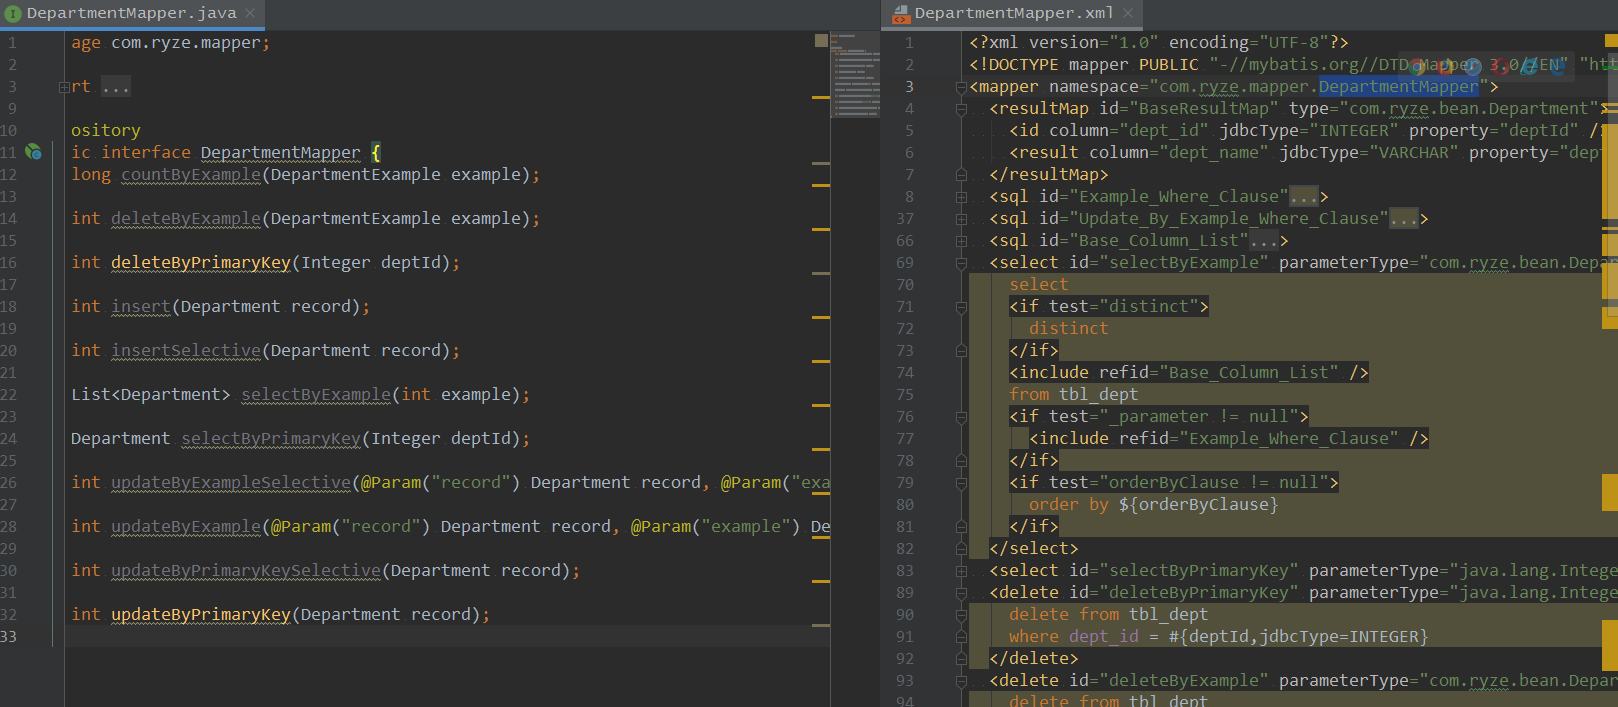Click the implementations gutter icon on line 11
This screenshot has height=707, width=1618.
(x=33, y=152)
